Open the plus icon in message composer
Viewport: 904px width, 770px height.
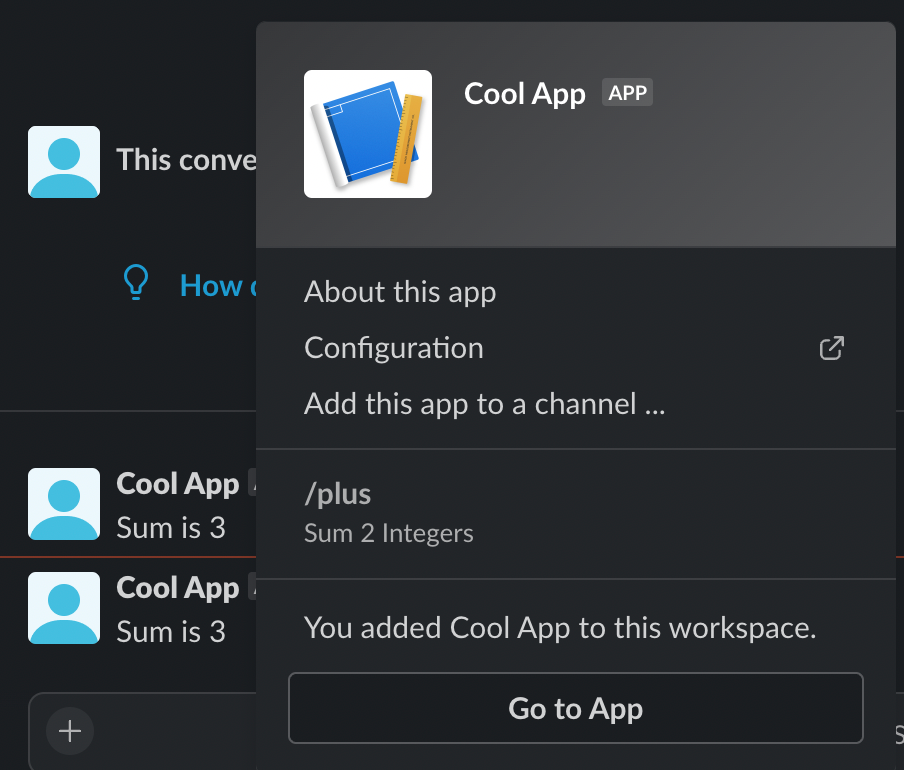click(69, 731)
